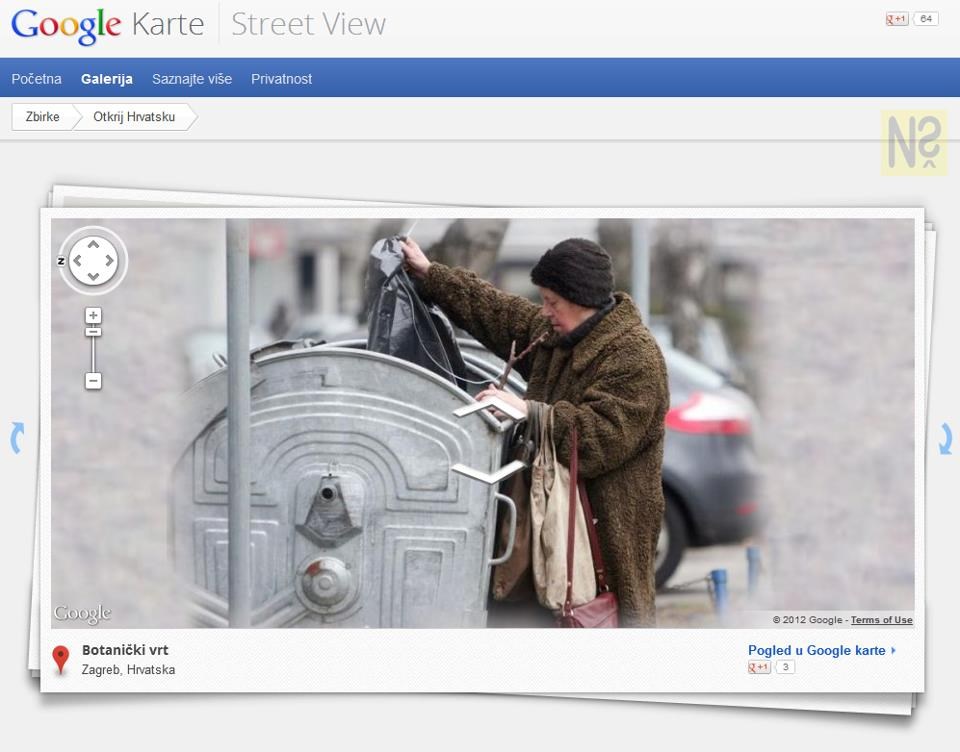Screen dimensions: 960x752
Task: Switch to the Galerija section
Action: (106, 78)
